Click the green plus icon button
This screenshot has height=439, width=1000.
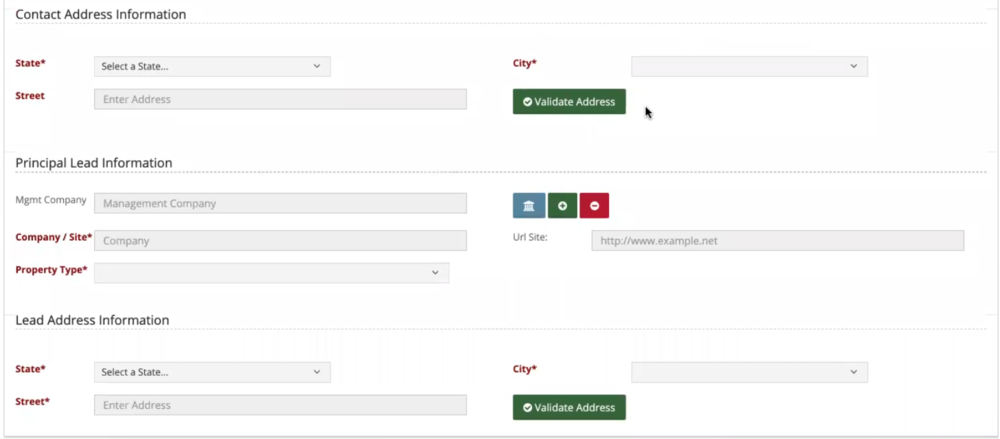pyautogui.click(x=562, y=205)
